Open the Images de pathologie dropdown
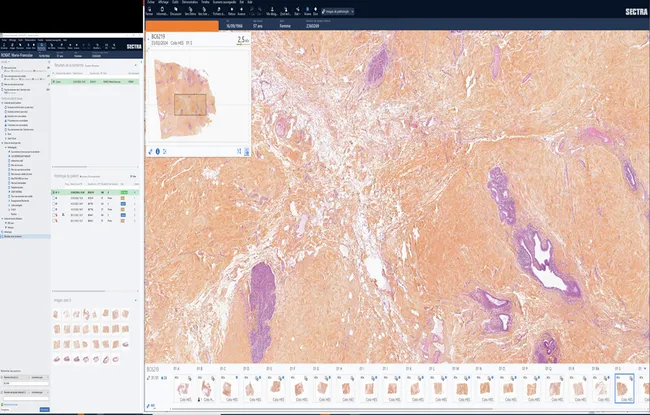 pos(337,12)
